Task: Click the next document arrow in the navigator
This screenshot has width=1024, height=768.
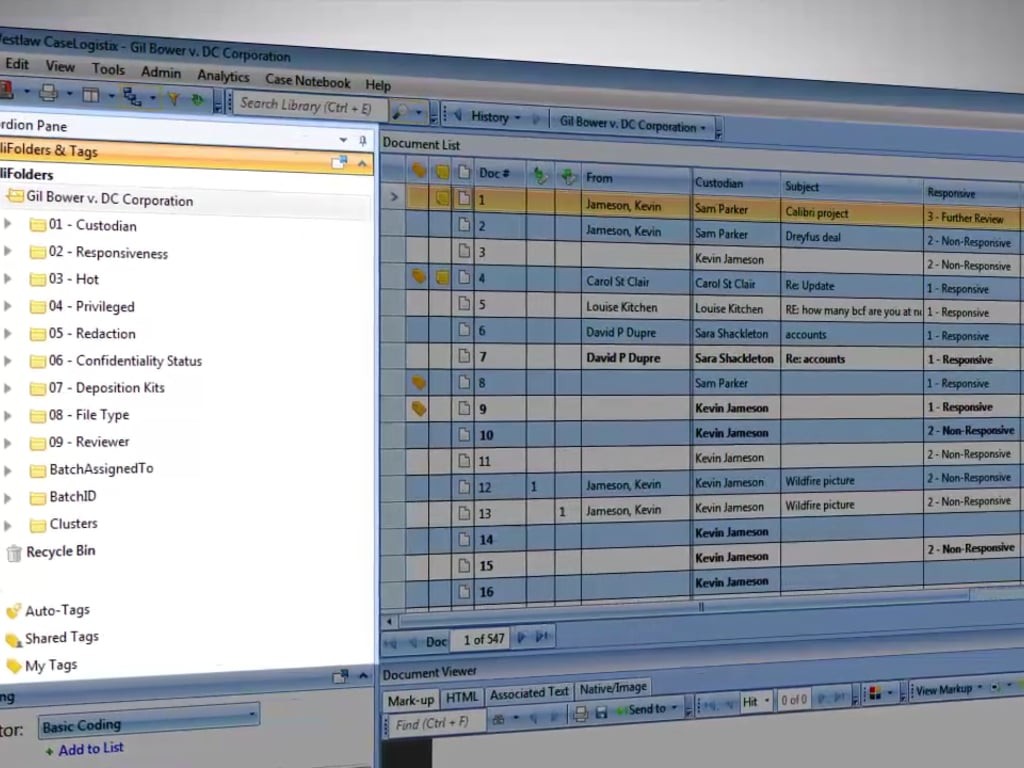Action: point(521,637)
